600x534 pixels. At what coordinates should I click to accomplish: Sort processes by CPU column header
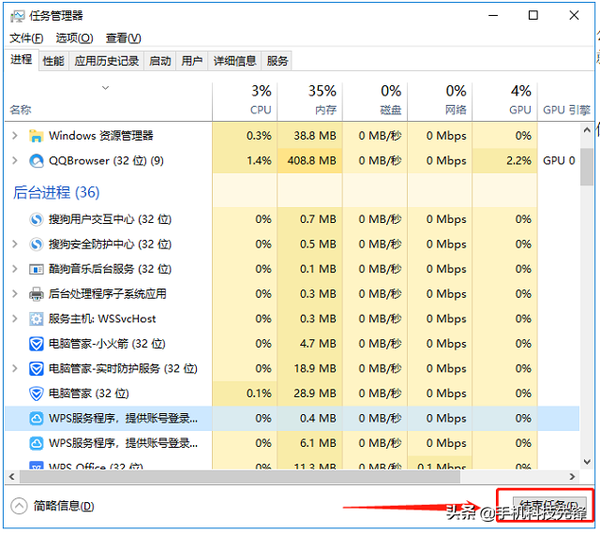(260, 100)
